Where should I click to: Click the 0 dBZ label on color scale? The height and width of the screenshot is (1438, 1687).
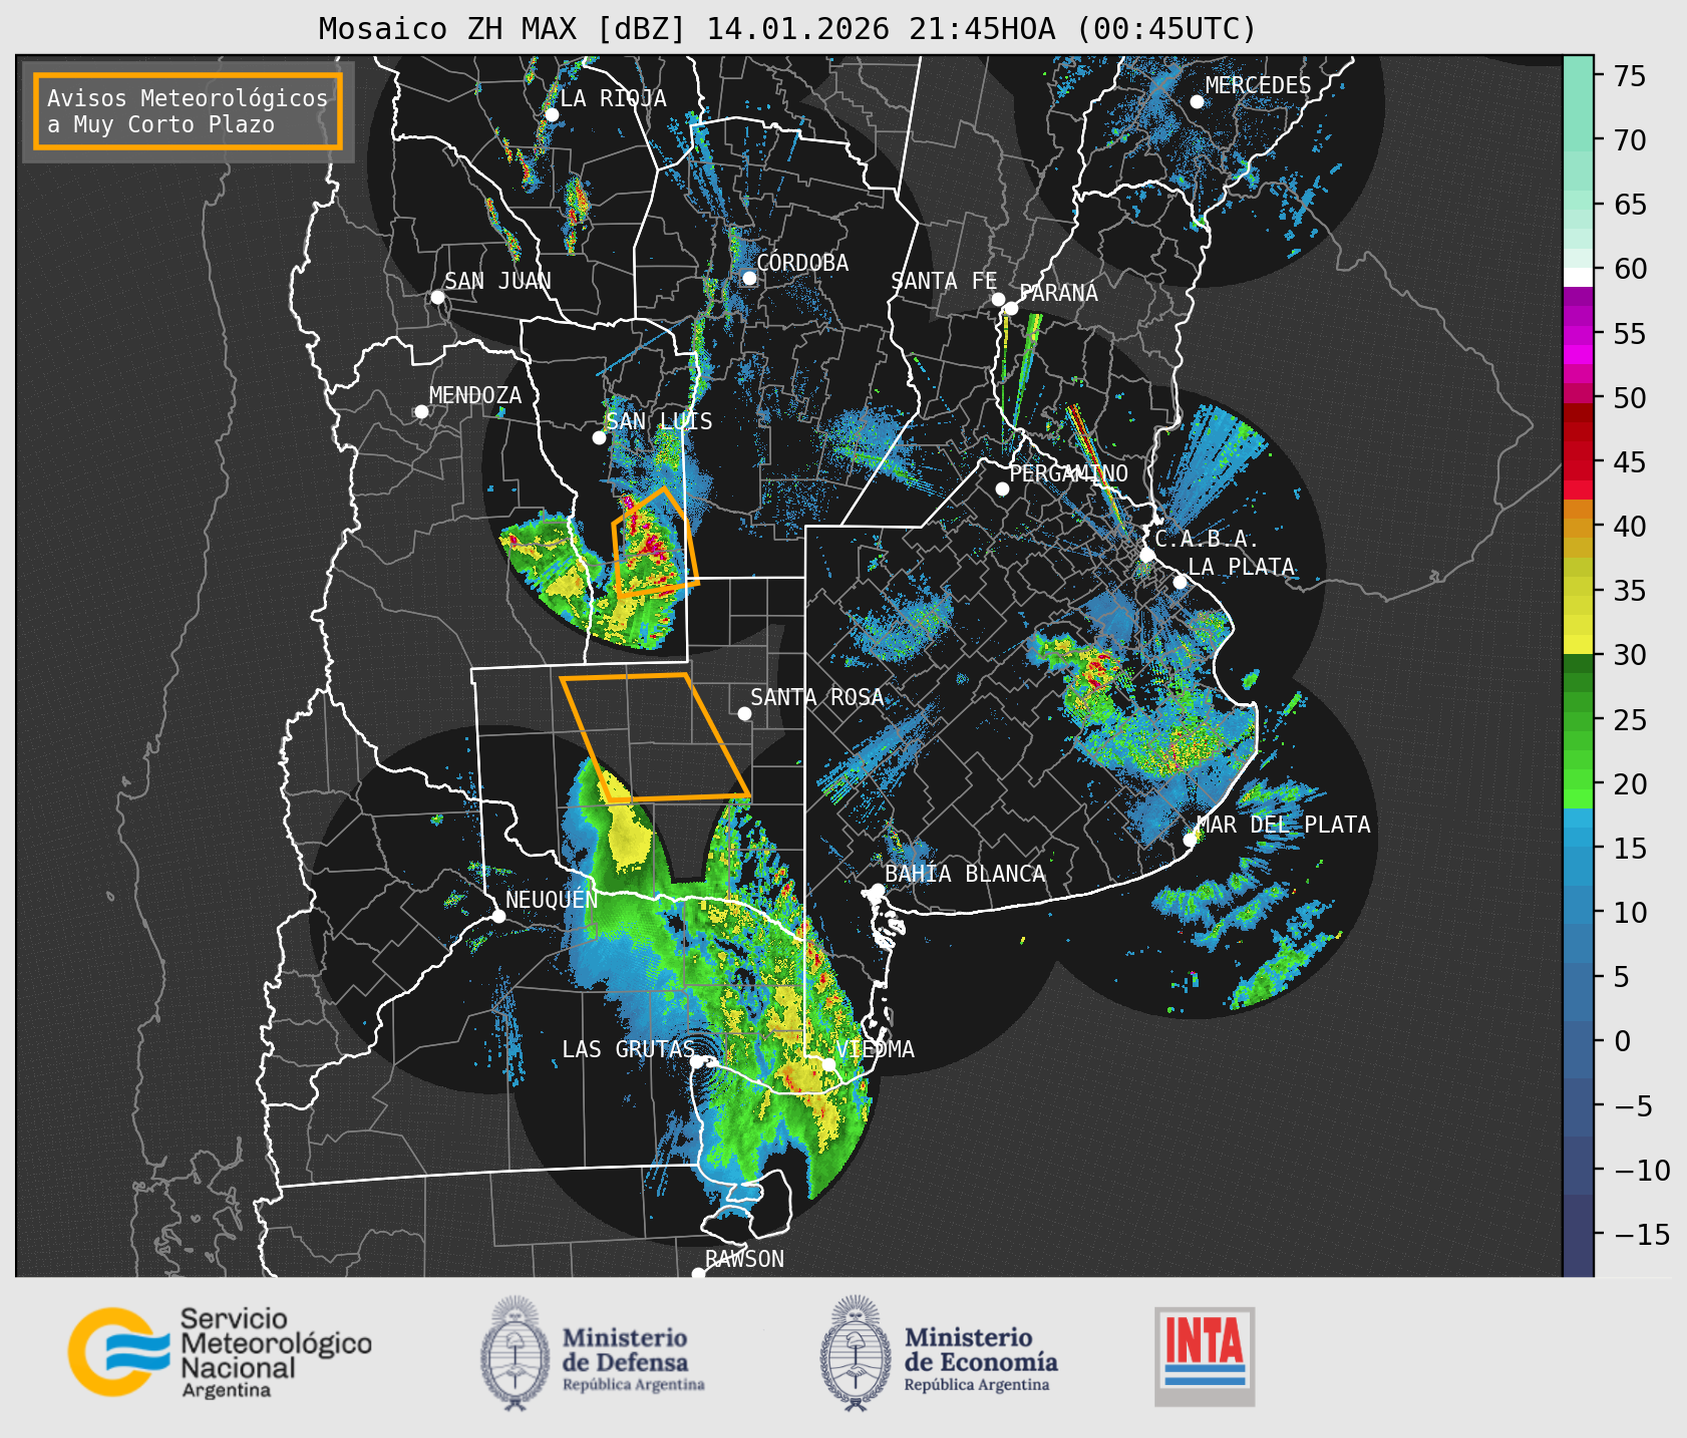pos(1622,1041)
